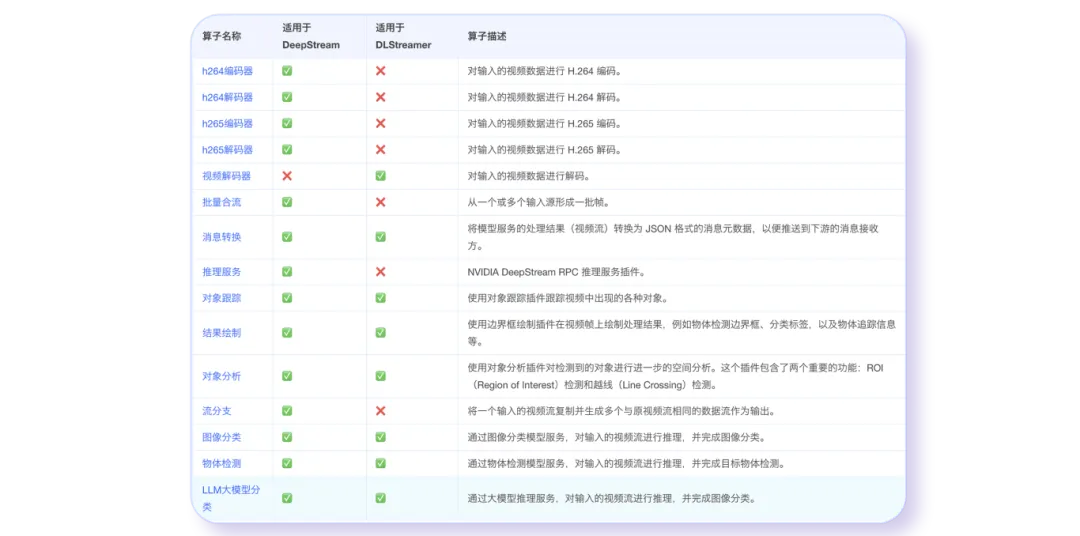Viewport: 1080px width, 536px height.
Task: Open the 图像分类 operator link
Action: (x=222, y=437)
